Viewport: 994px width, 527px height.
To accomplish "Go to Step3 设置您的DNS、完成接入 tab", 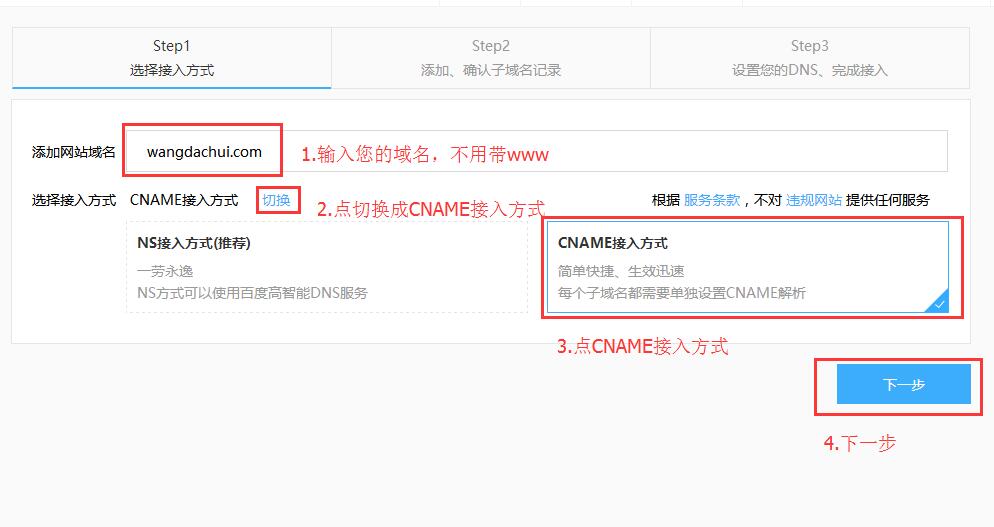I will coord(810,58).
